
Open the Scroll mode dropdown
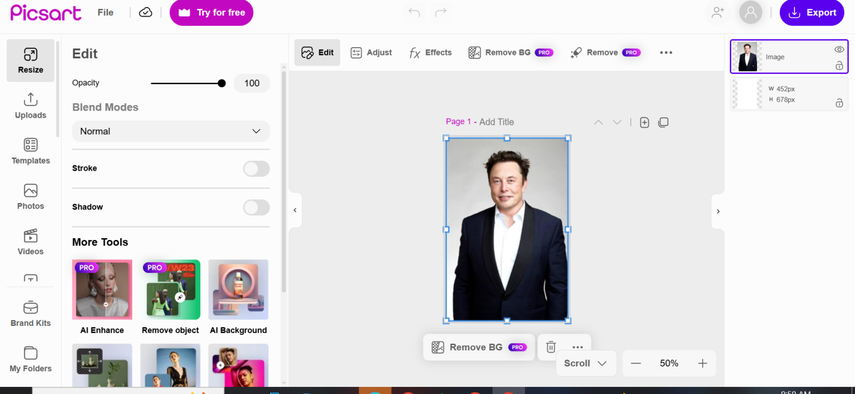click(x=586, y=363)
